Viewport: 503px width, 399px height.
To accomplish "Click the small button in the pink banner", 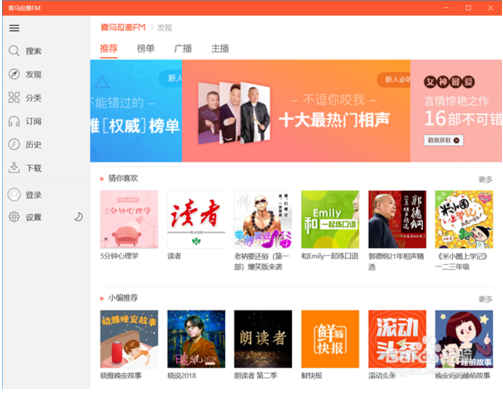I will pyautogui.click(x=443, y=140).
